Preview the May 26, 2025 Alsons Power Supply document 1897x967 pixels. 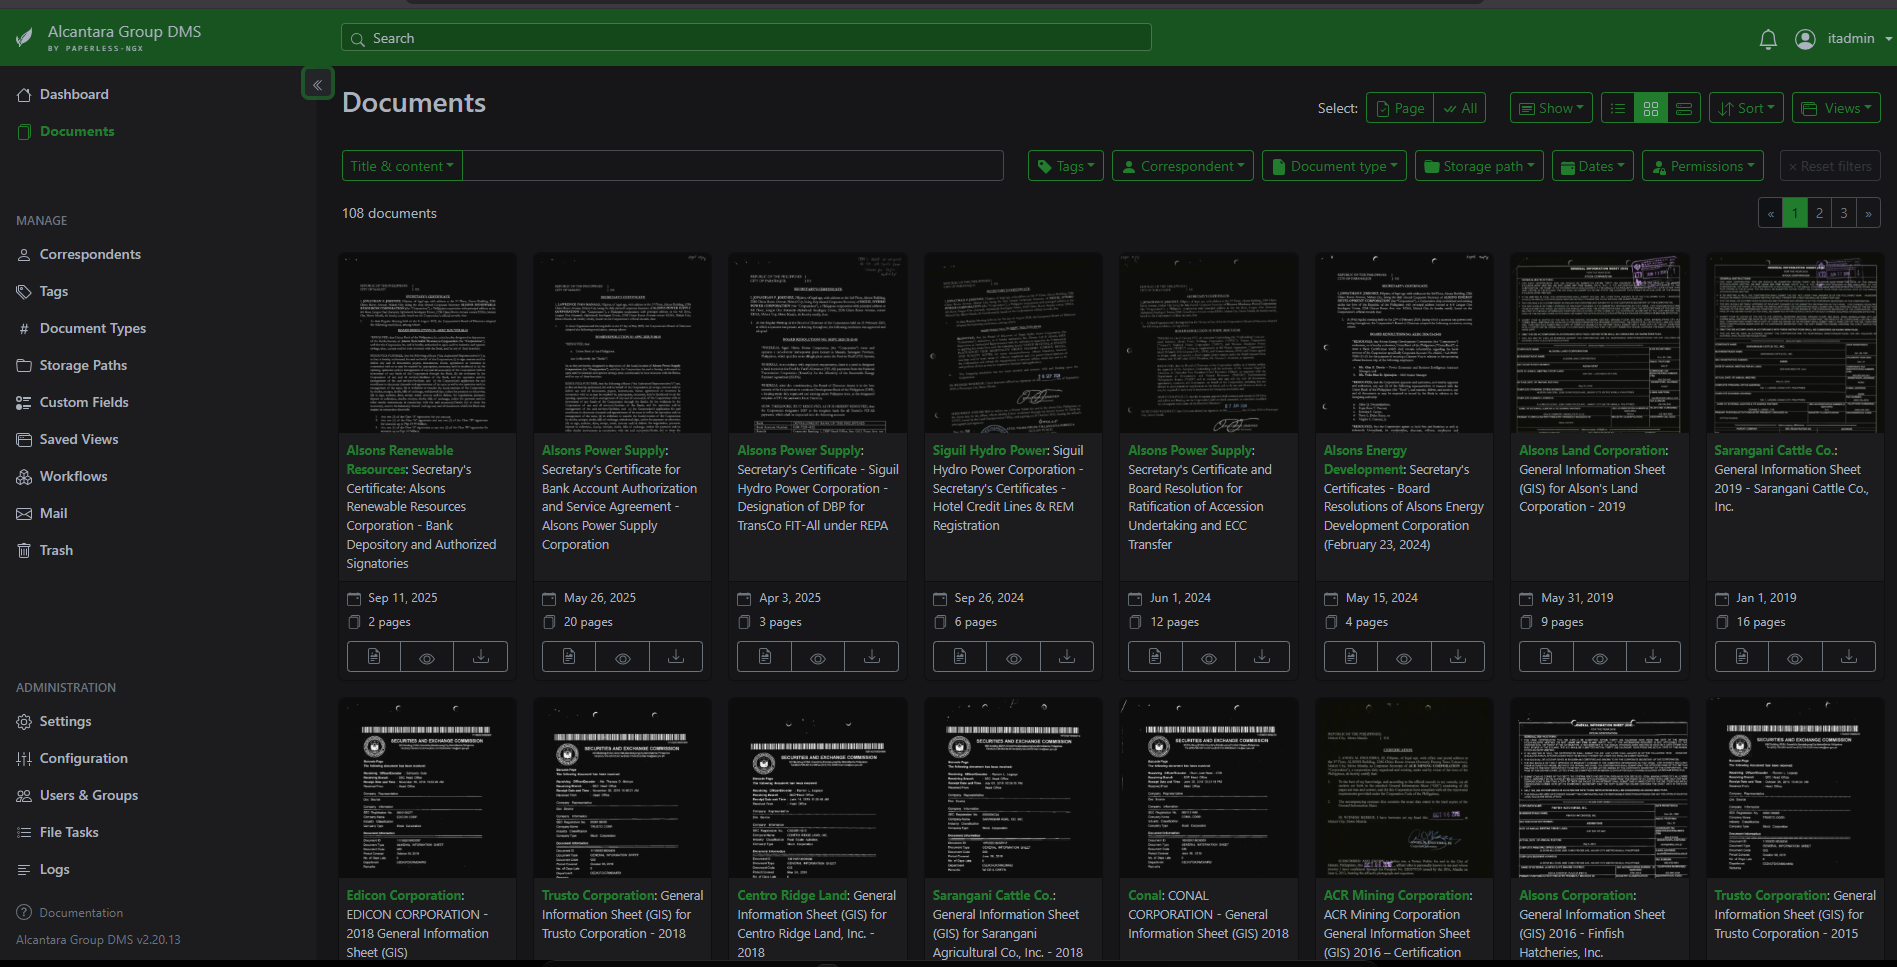coord(622,657)
